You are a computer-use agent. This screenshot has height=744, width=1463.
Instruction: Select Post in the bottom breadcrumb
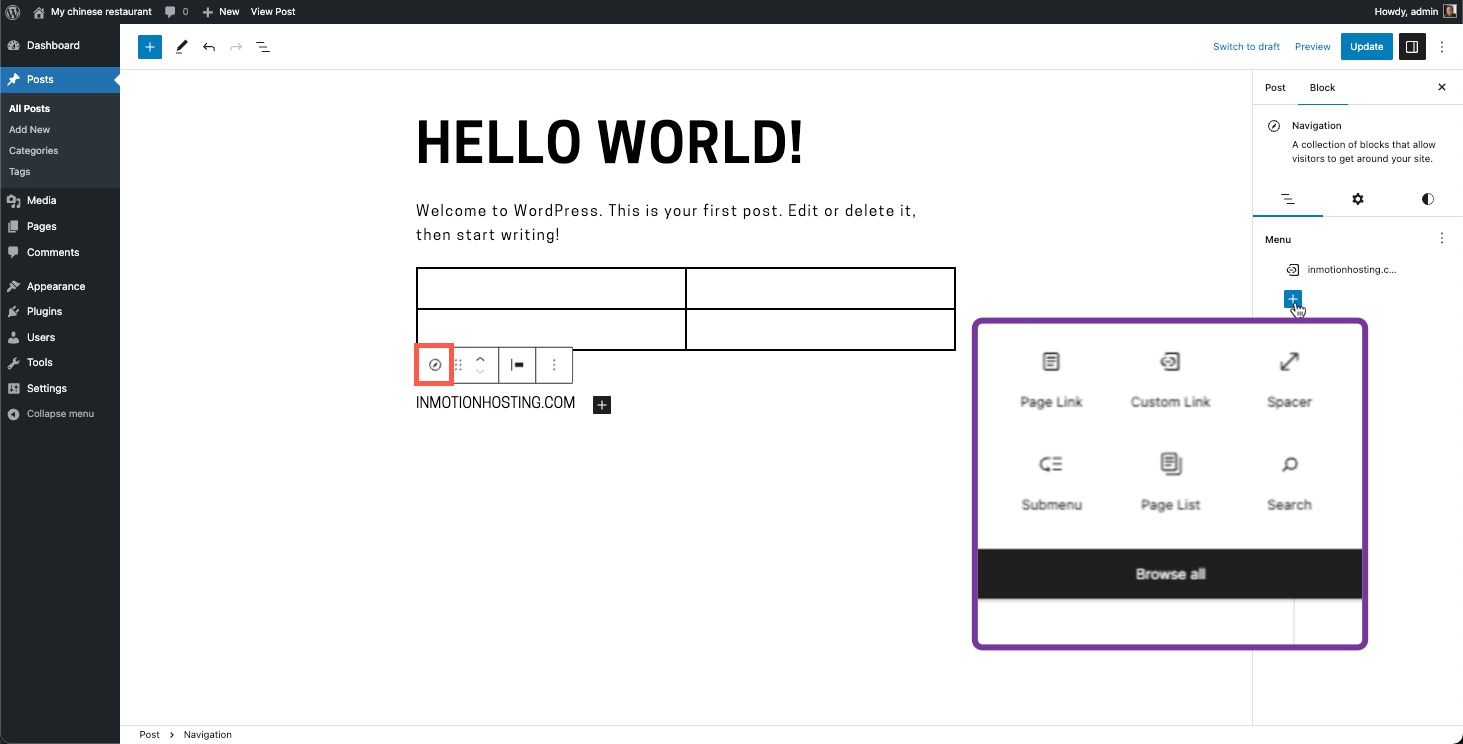pyautogui.click(x=149, y=734)
